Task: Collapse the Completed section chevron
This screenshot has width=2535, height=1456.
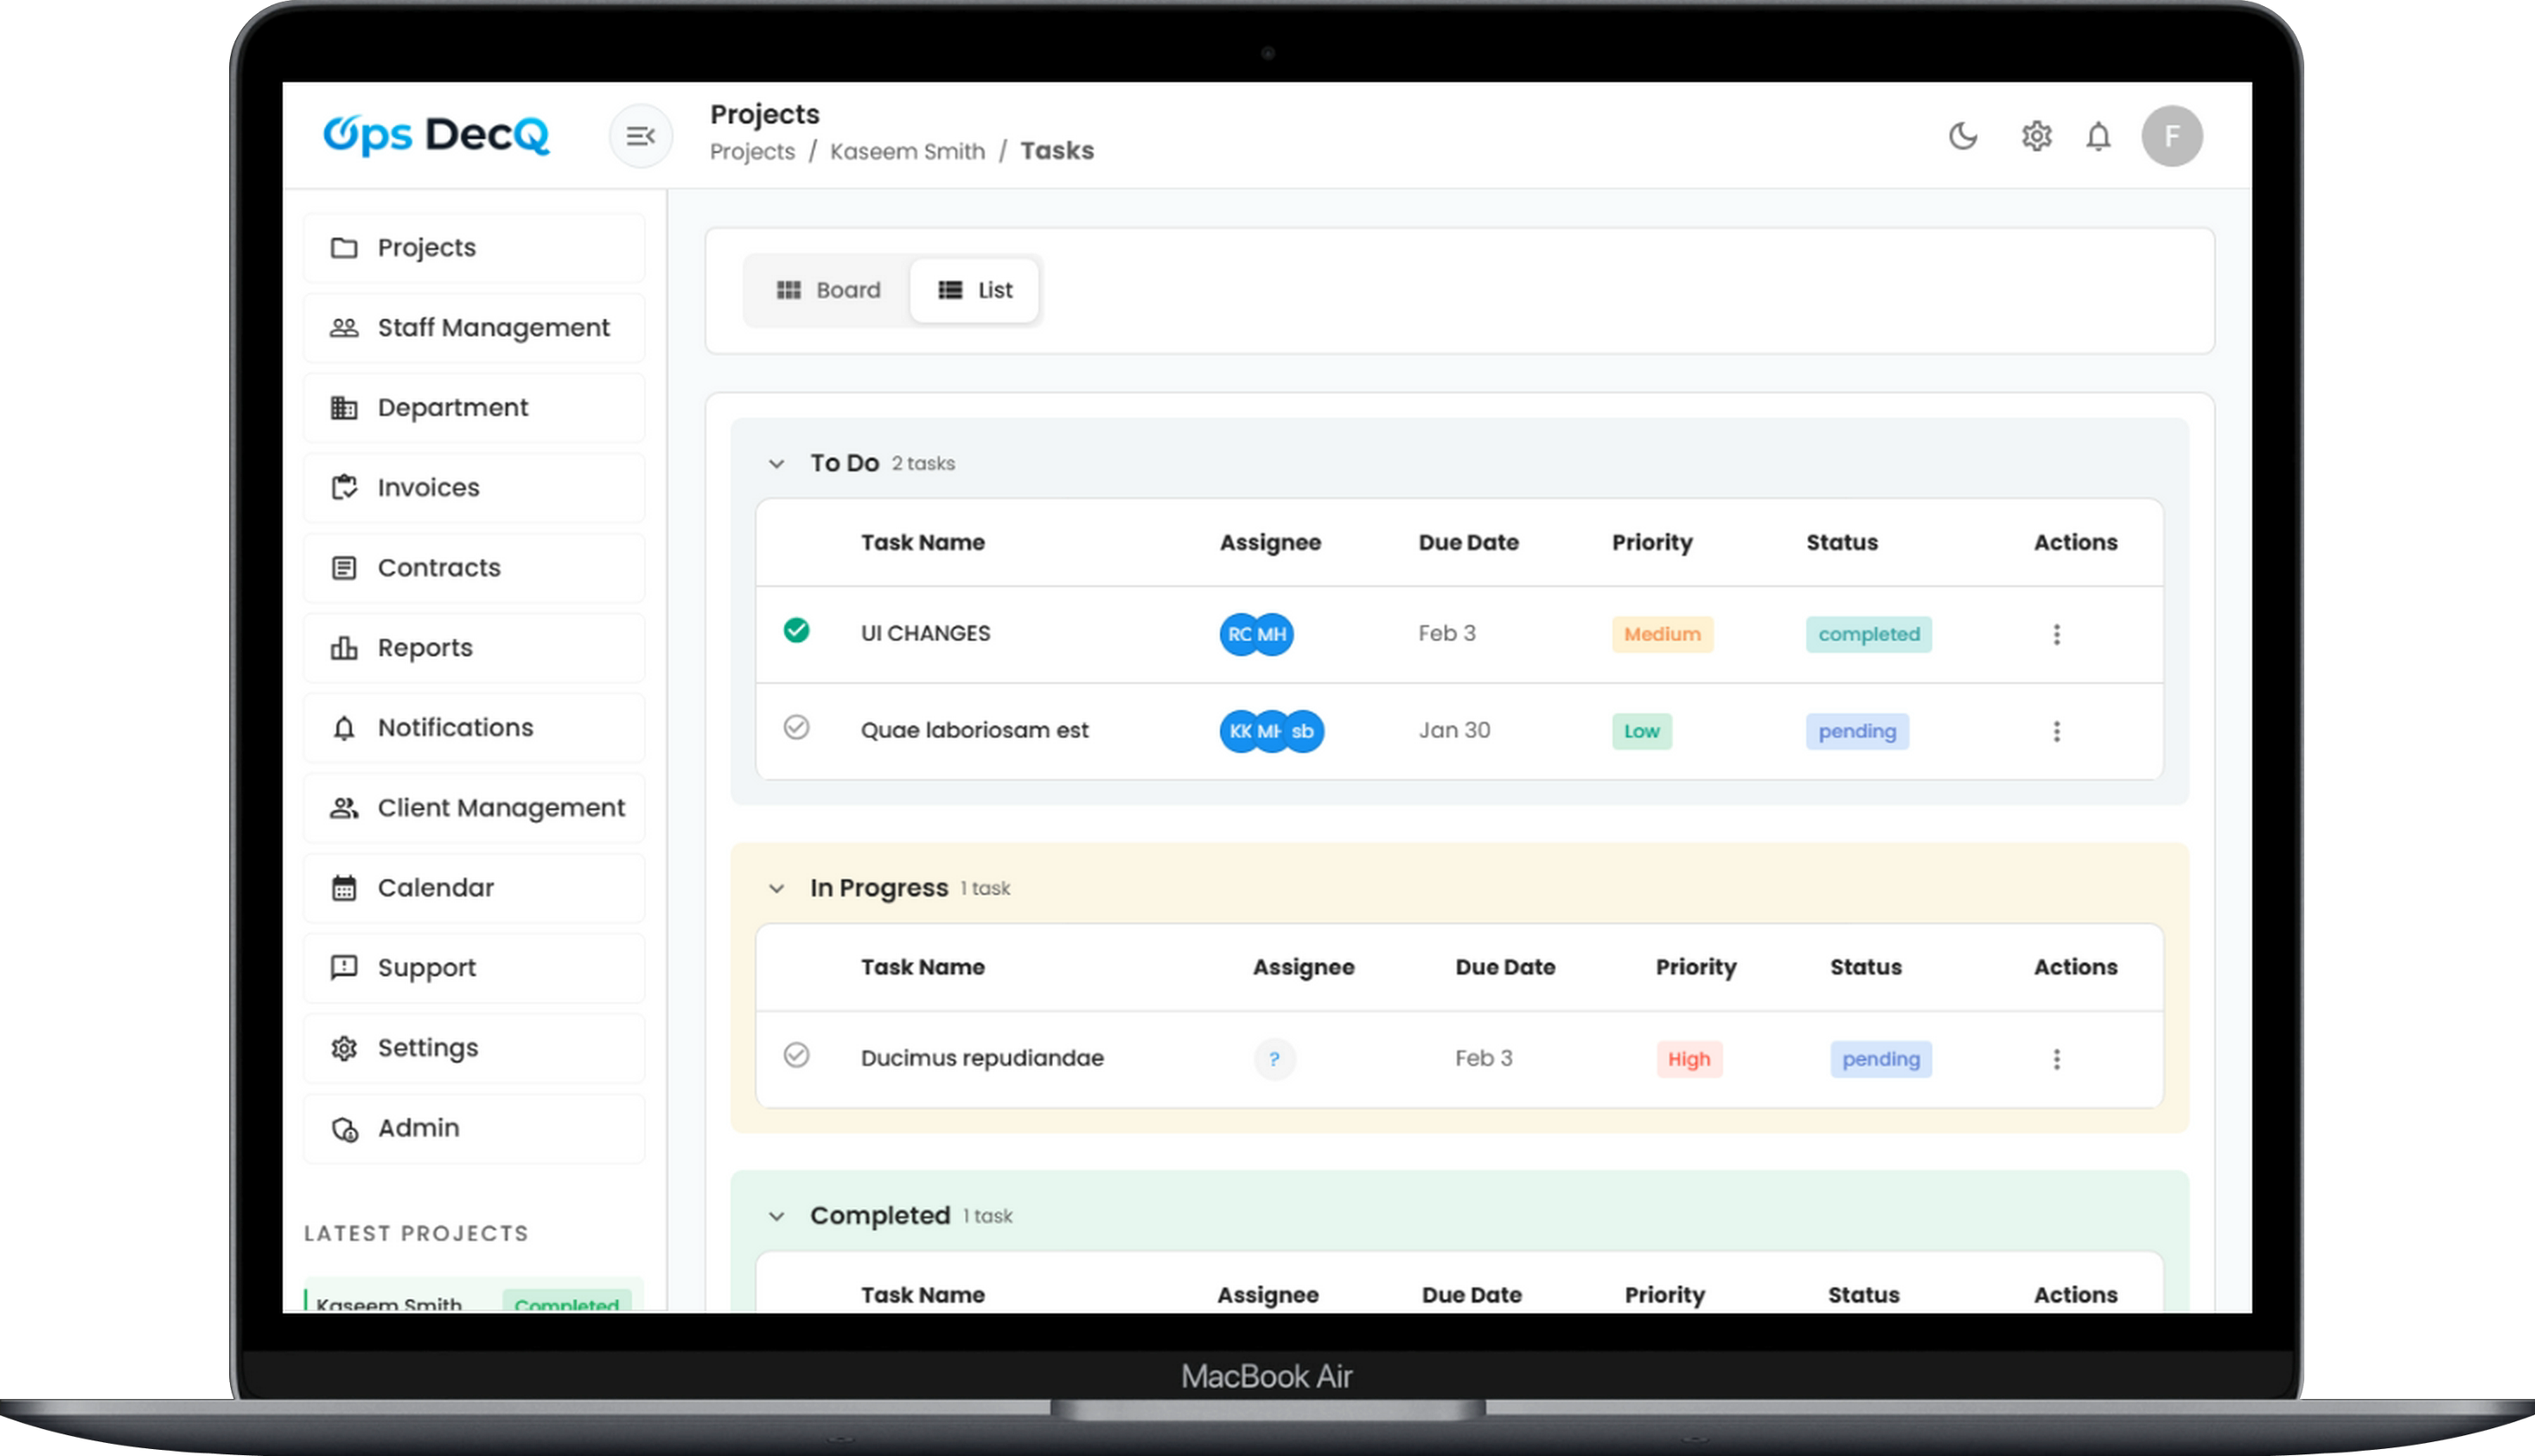Action: (x=776, y=1217)
